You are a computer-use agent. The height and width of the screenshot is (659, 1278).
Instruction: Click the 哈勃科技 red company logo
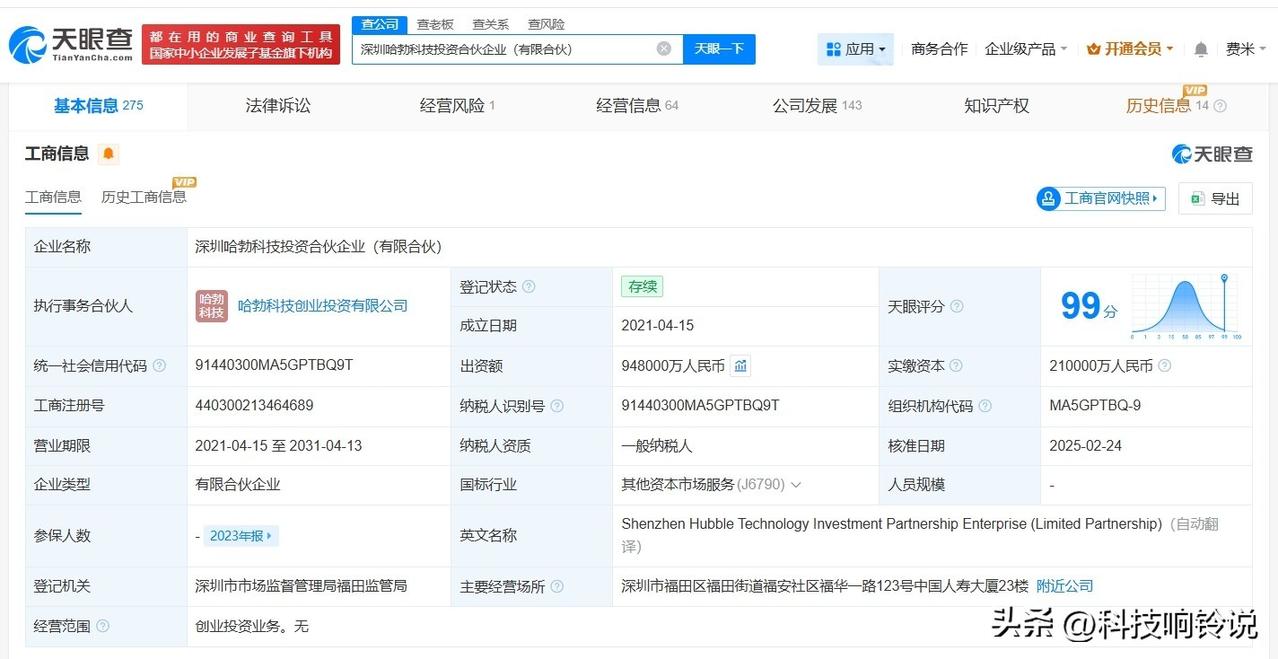(211, 306)
